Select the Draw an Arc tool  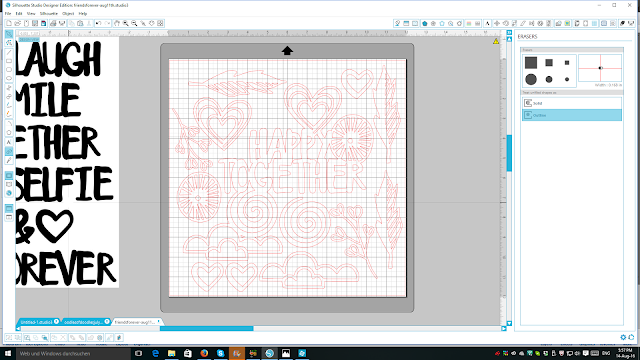click(9, 124)
